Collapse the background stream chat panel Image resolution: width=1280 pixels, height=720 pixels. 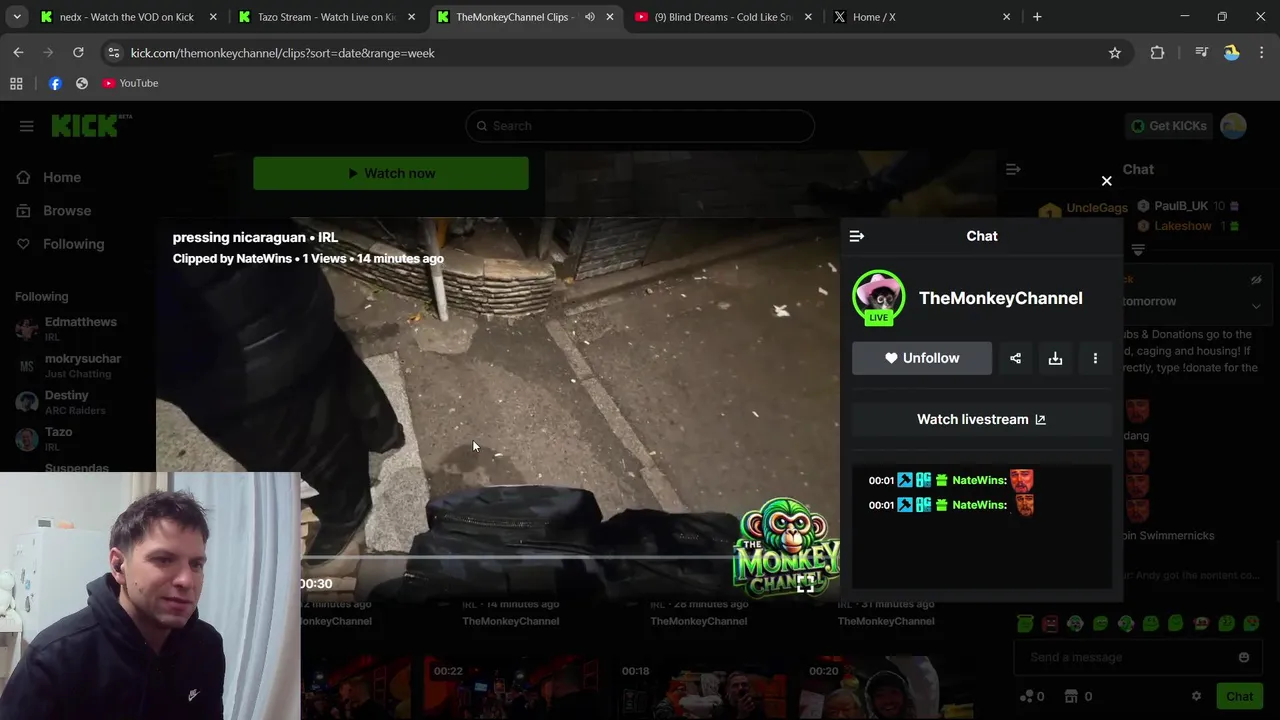(x=1013, y=170)
